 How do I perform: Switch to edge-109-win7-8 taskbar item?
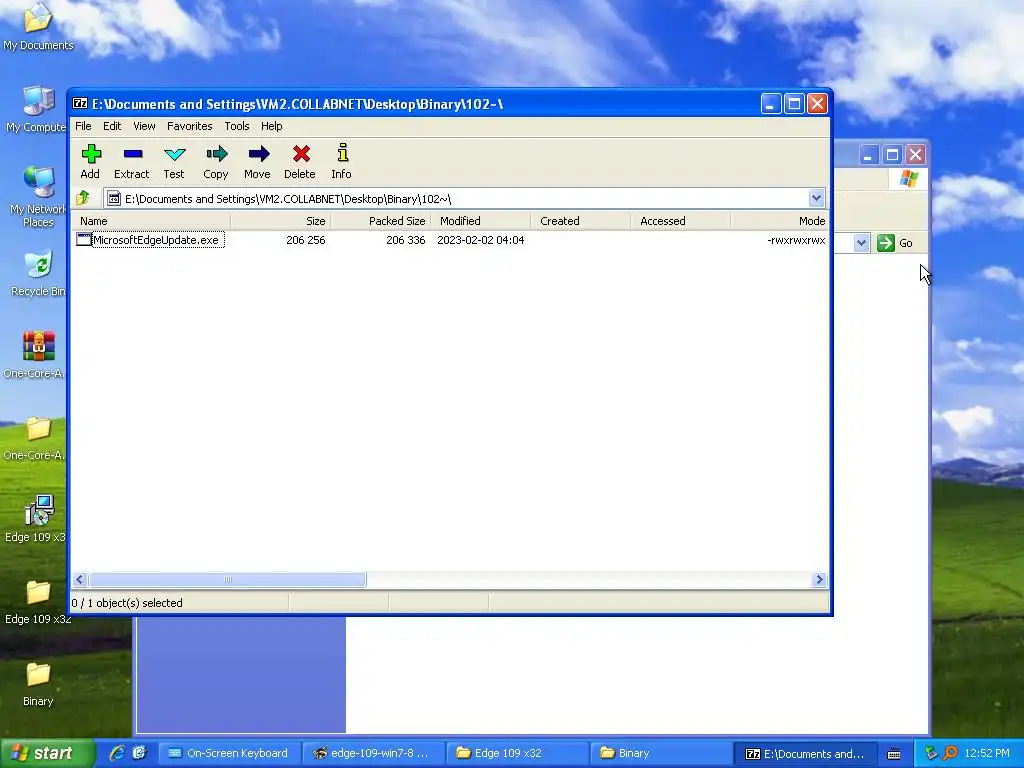[x=374, y=753]
